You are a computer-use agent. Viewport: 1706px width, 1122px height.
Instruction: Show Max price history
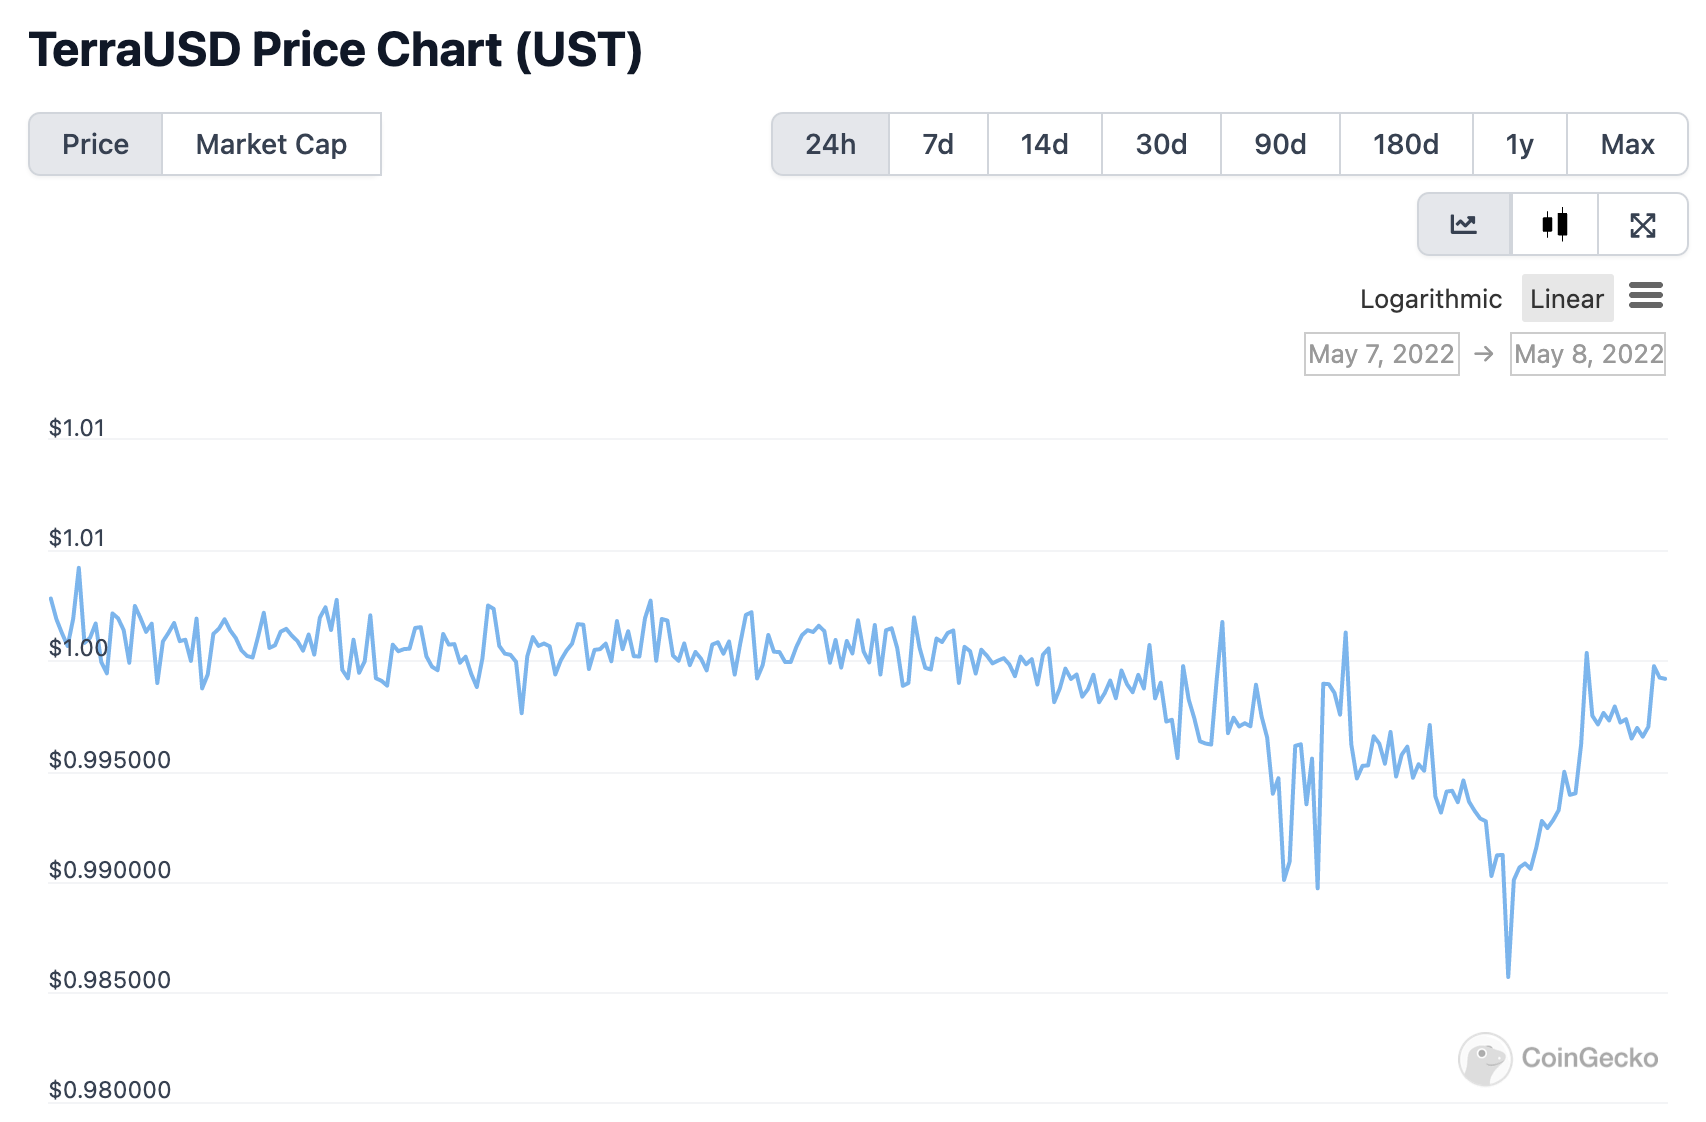tap(1627, 144)
